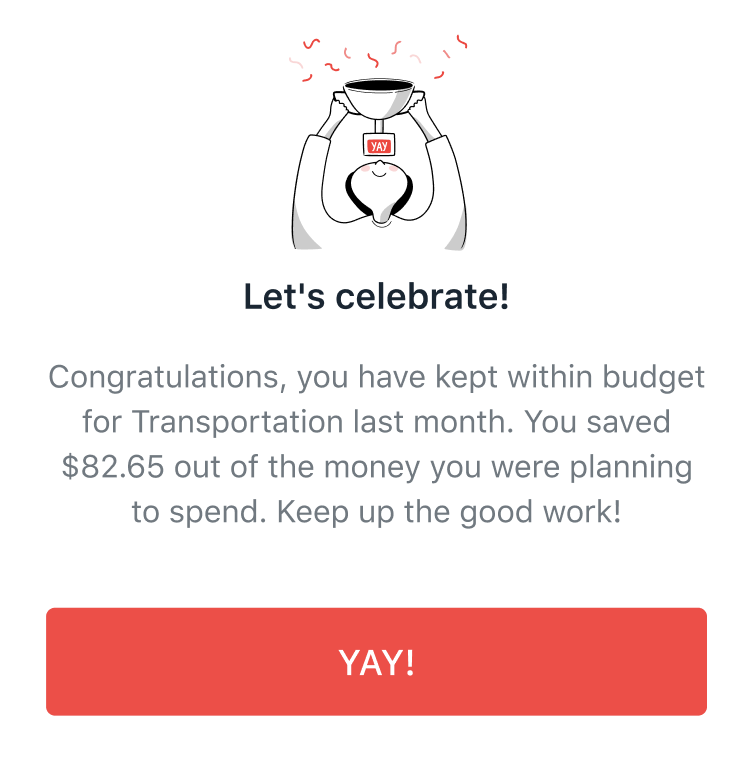
Task: Click the "You saved" text
Action: tap(597, 421)
